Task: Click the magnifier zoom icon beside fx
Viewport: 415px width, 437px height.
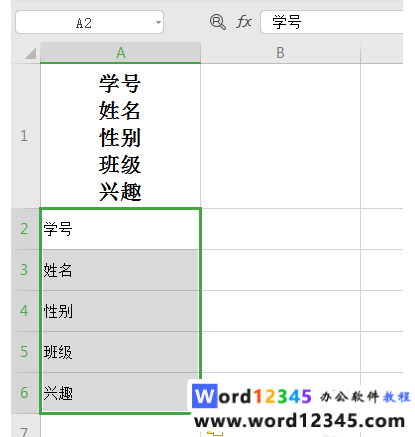Action: pos(218,22)
